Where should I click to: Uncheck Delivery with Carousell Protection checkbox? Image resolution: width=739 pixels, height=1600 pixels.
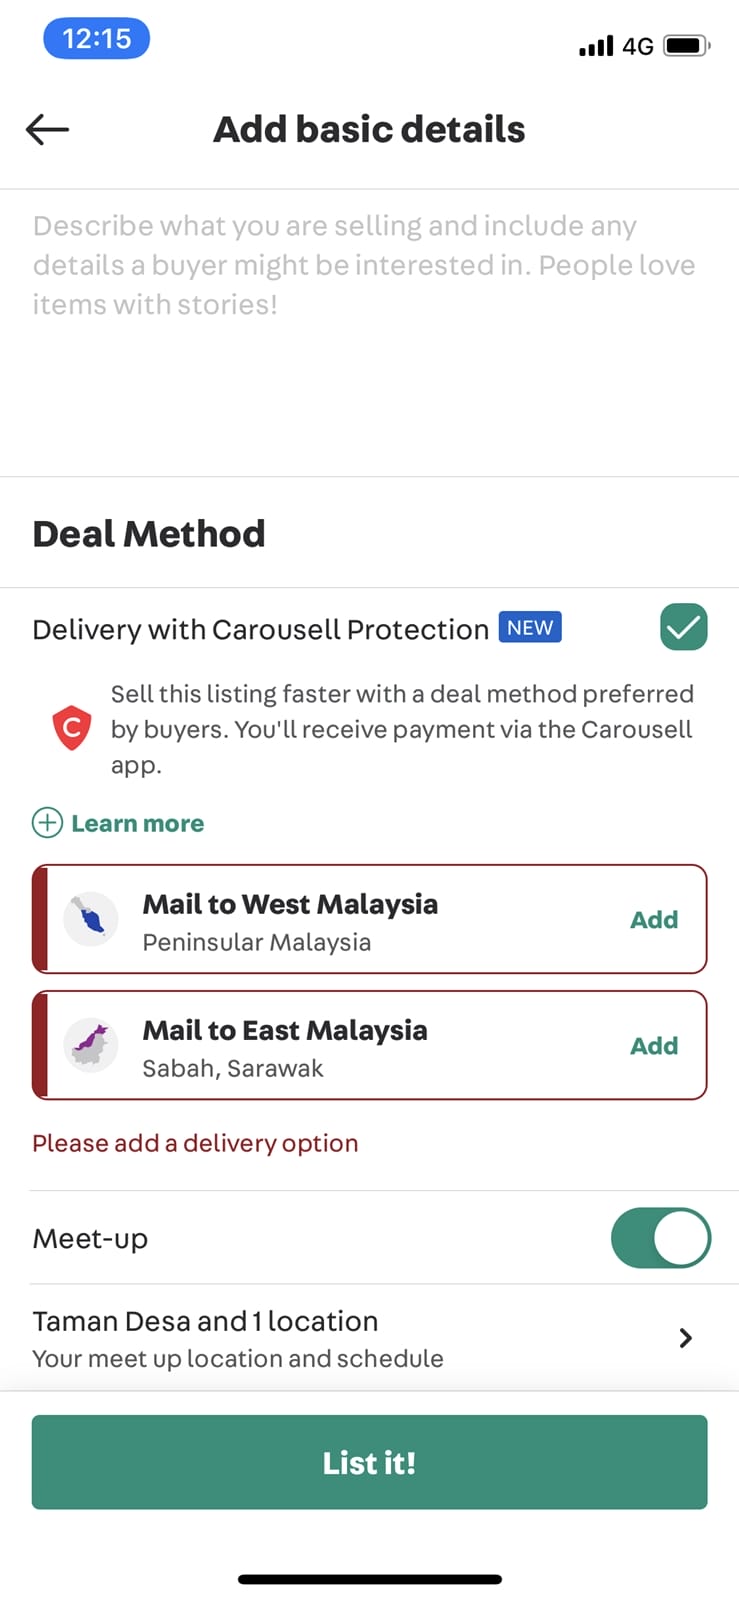tap(684, 627)
